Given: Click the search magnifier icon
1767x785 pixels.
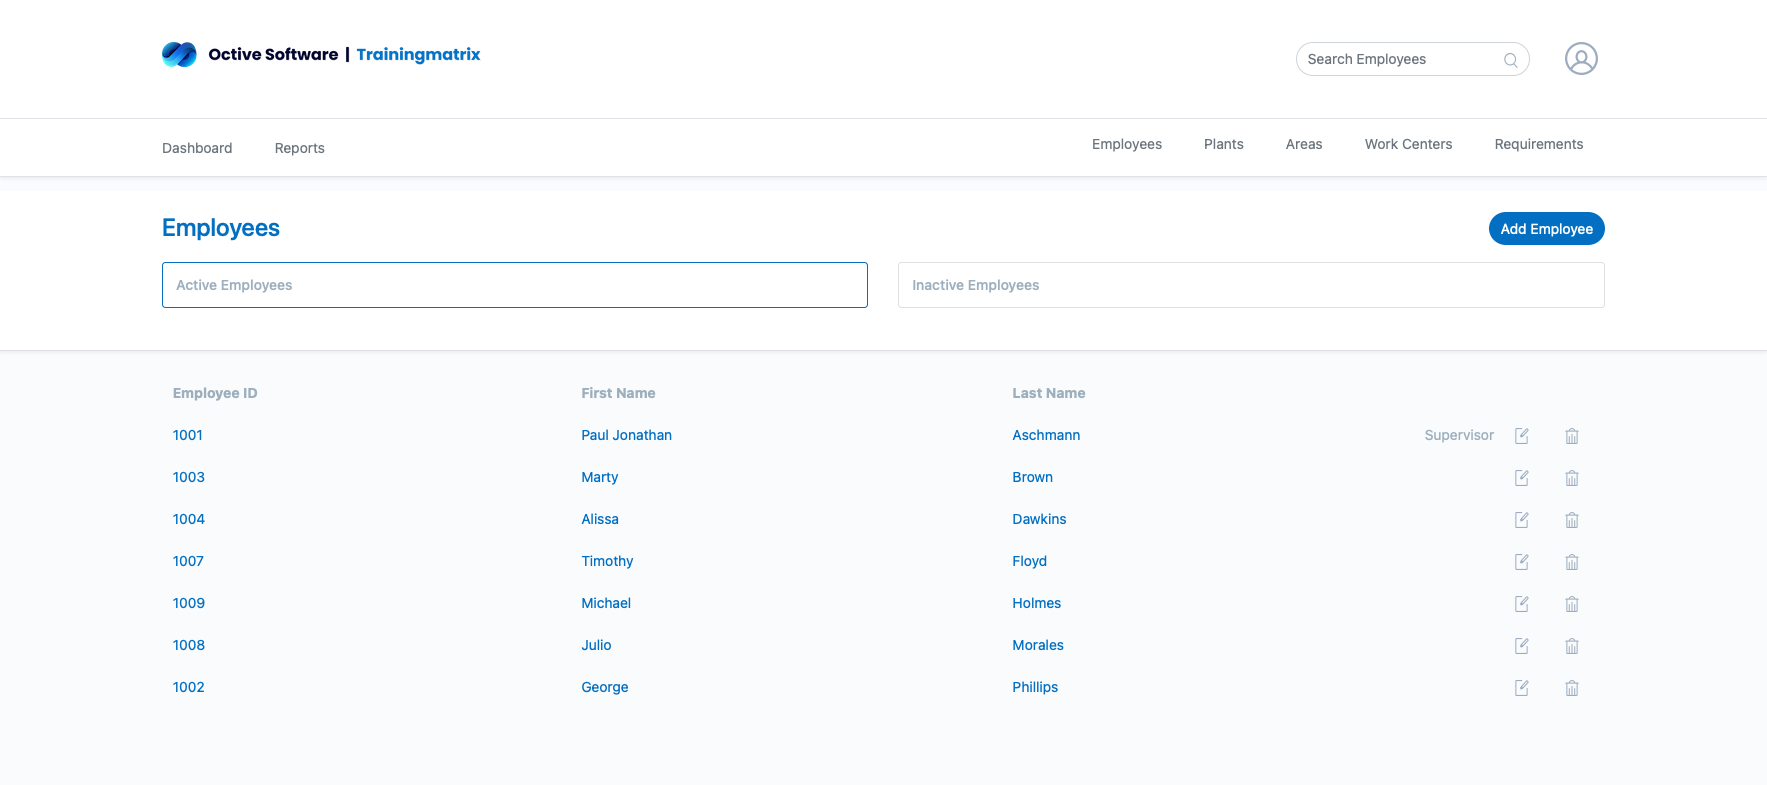Looking at the screenshot, I should pos(1510,60).
